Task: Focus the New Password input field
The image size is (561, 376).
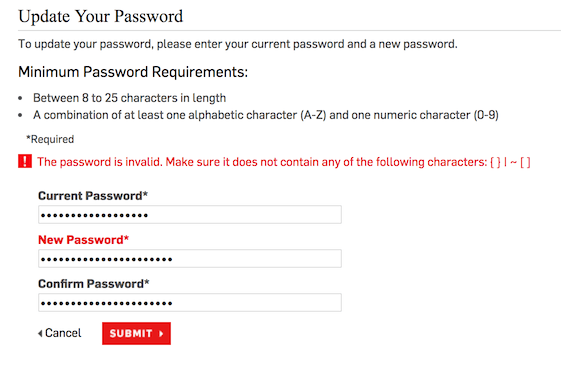Action: tap(190, 259)
